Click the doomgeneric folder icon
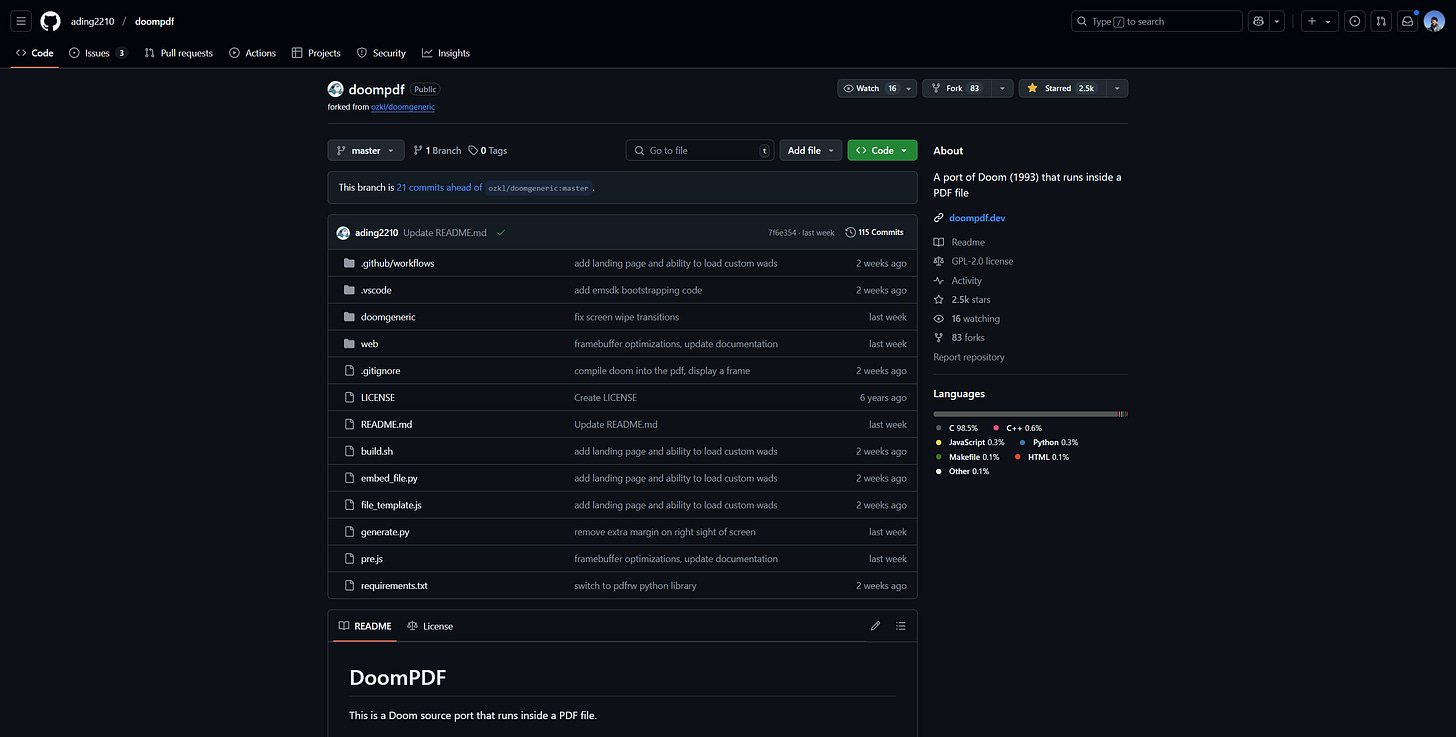The height and width of the screenshot is (737, 1456). (x=350, y=317)
